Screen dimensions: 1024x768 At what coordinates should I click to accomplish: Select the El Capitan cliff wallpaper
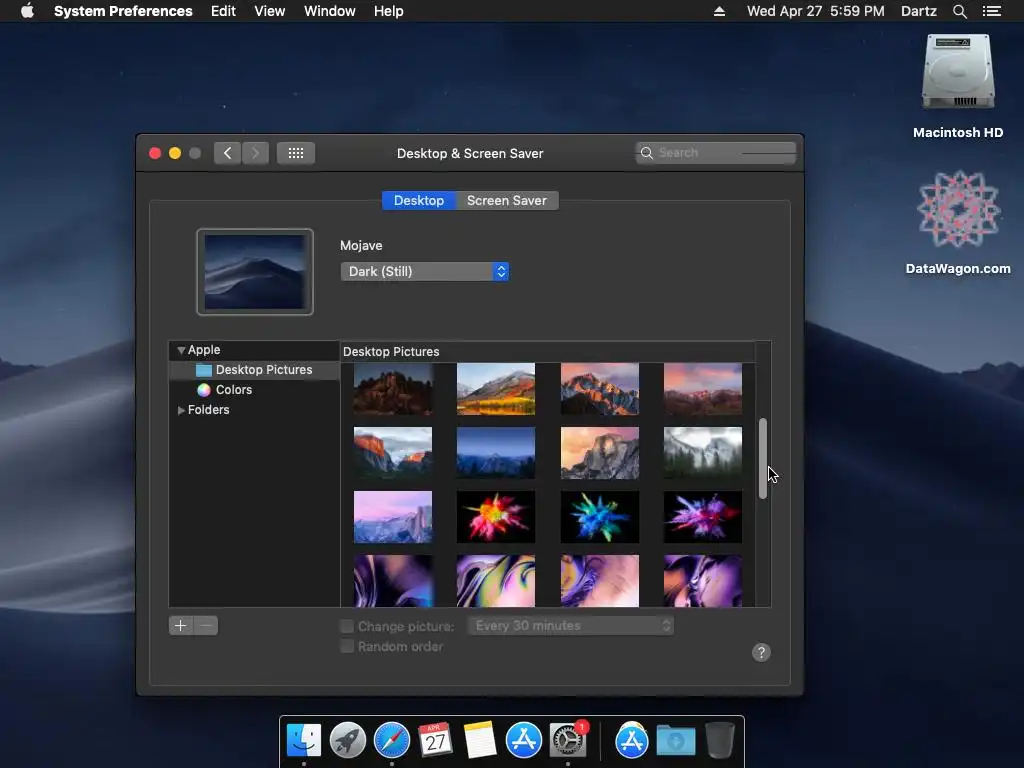392,453
